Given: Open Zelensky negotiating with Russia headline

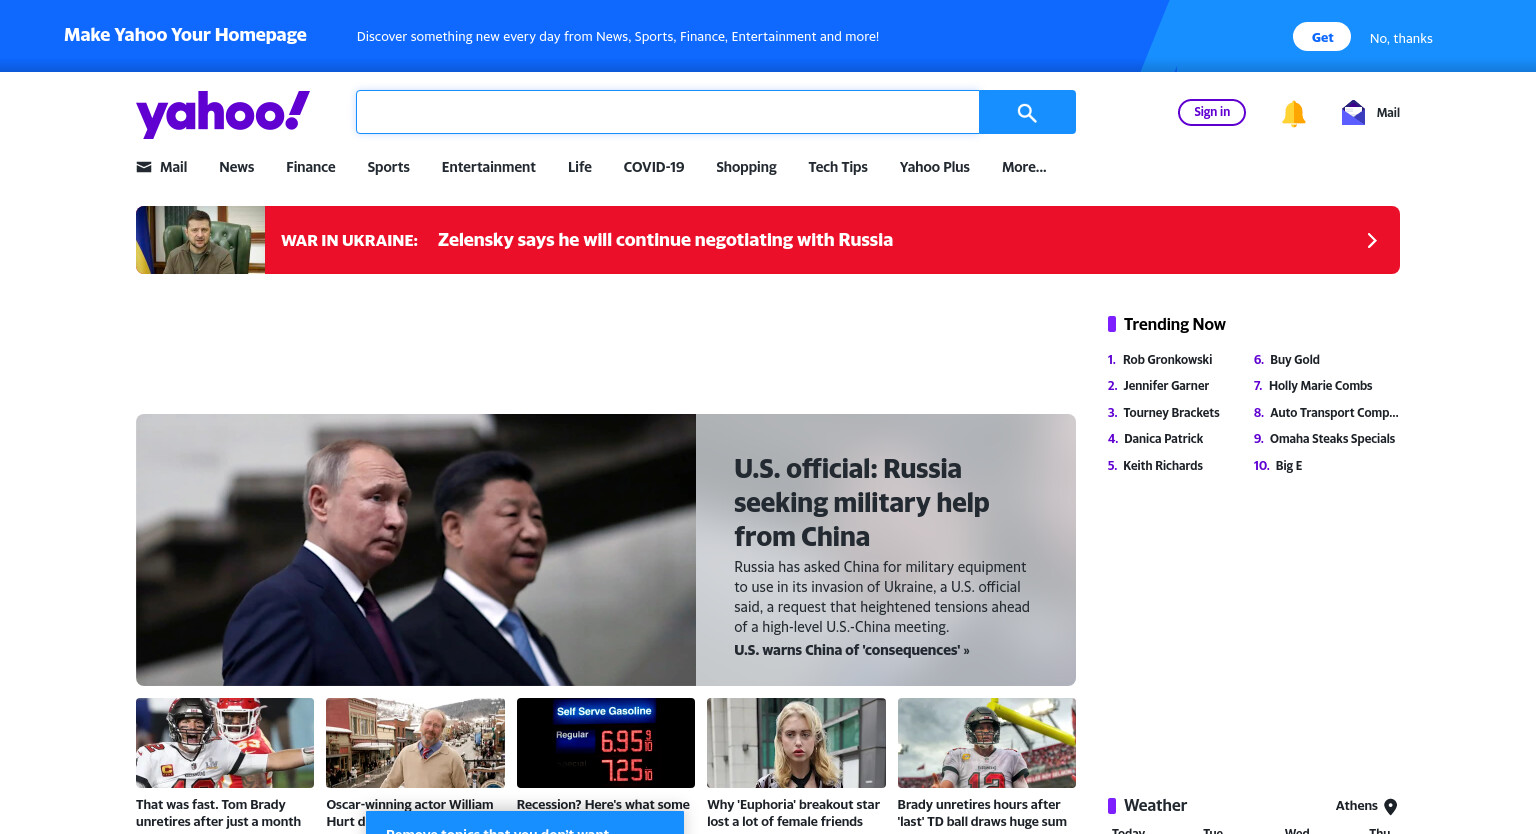Looking at the screenshot, I should coord(665,240).
